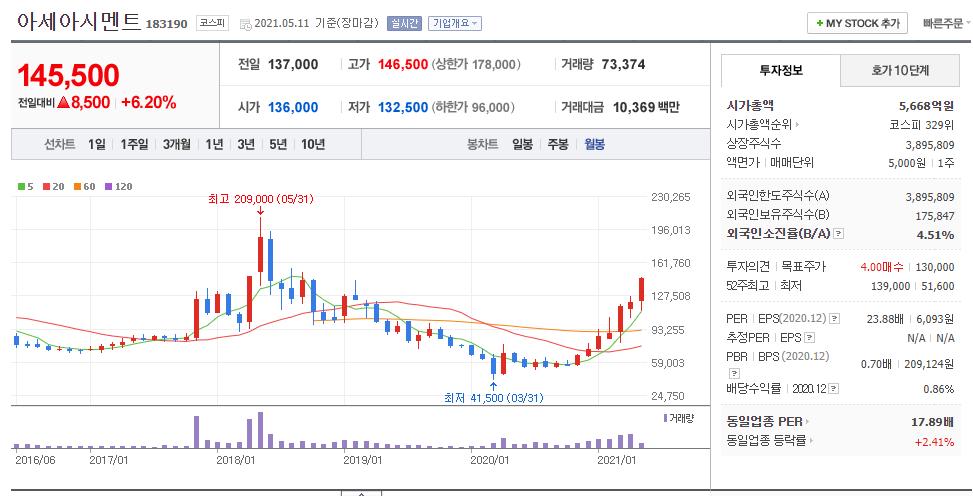Switch to 투자정보 tab
The image size is (973, 496).
[781, 70]
